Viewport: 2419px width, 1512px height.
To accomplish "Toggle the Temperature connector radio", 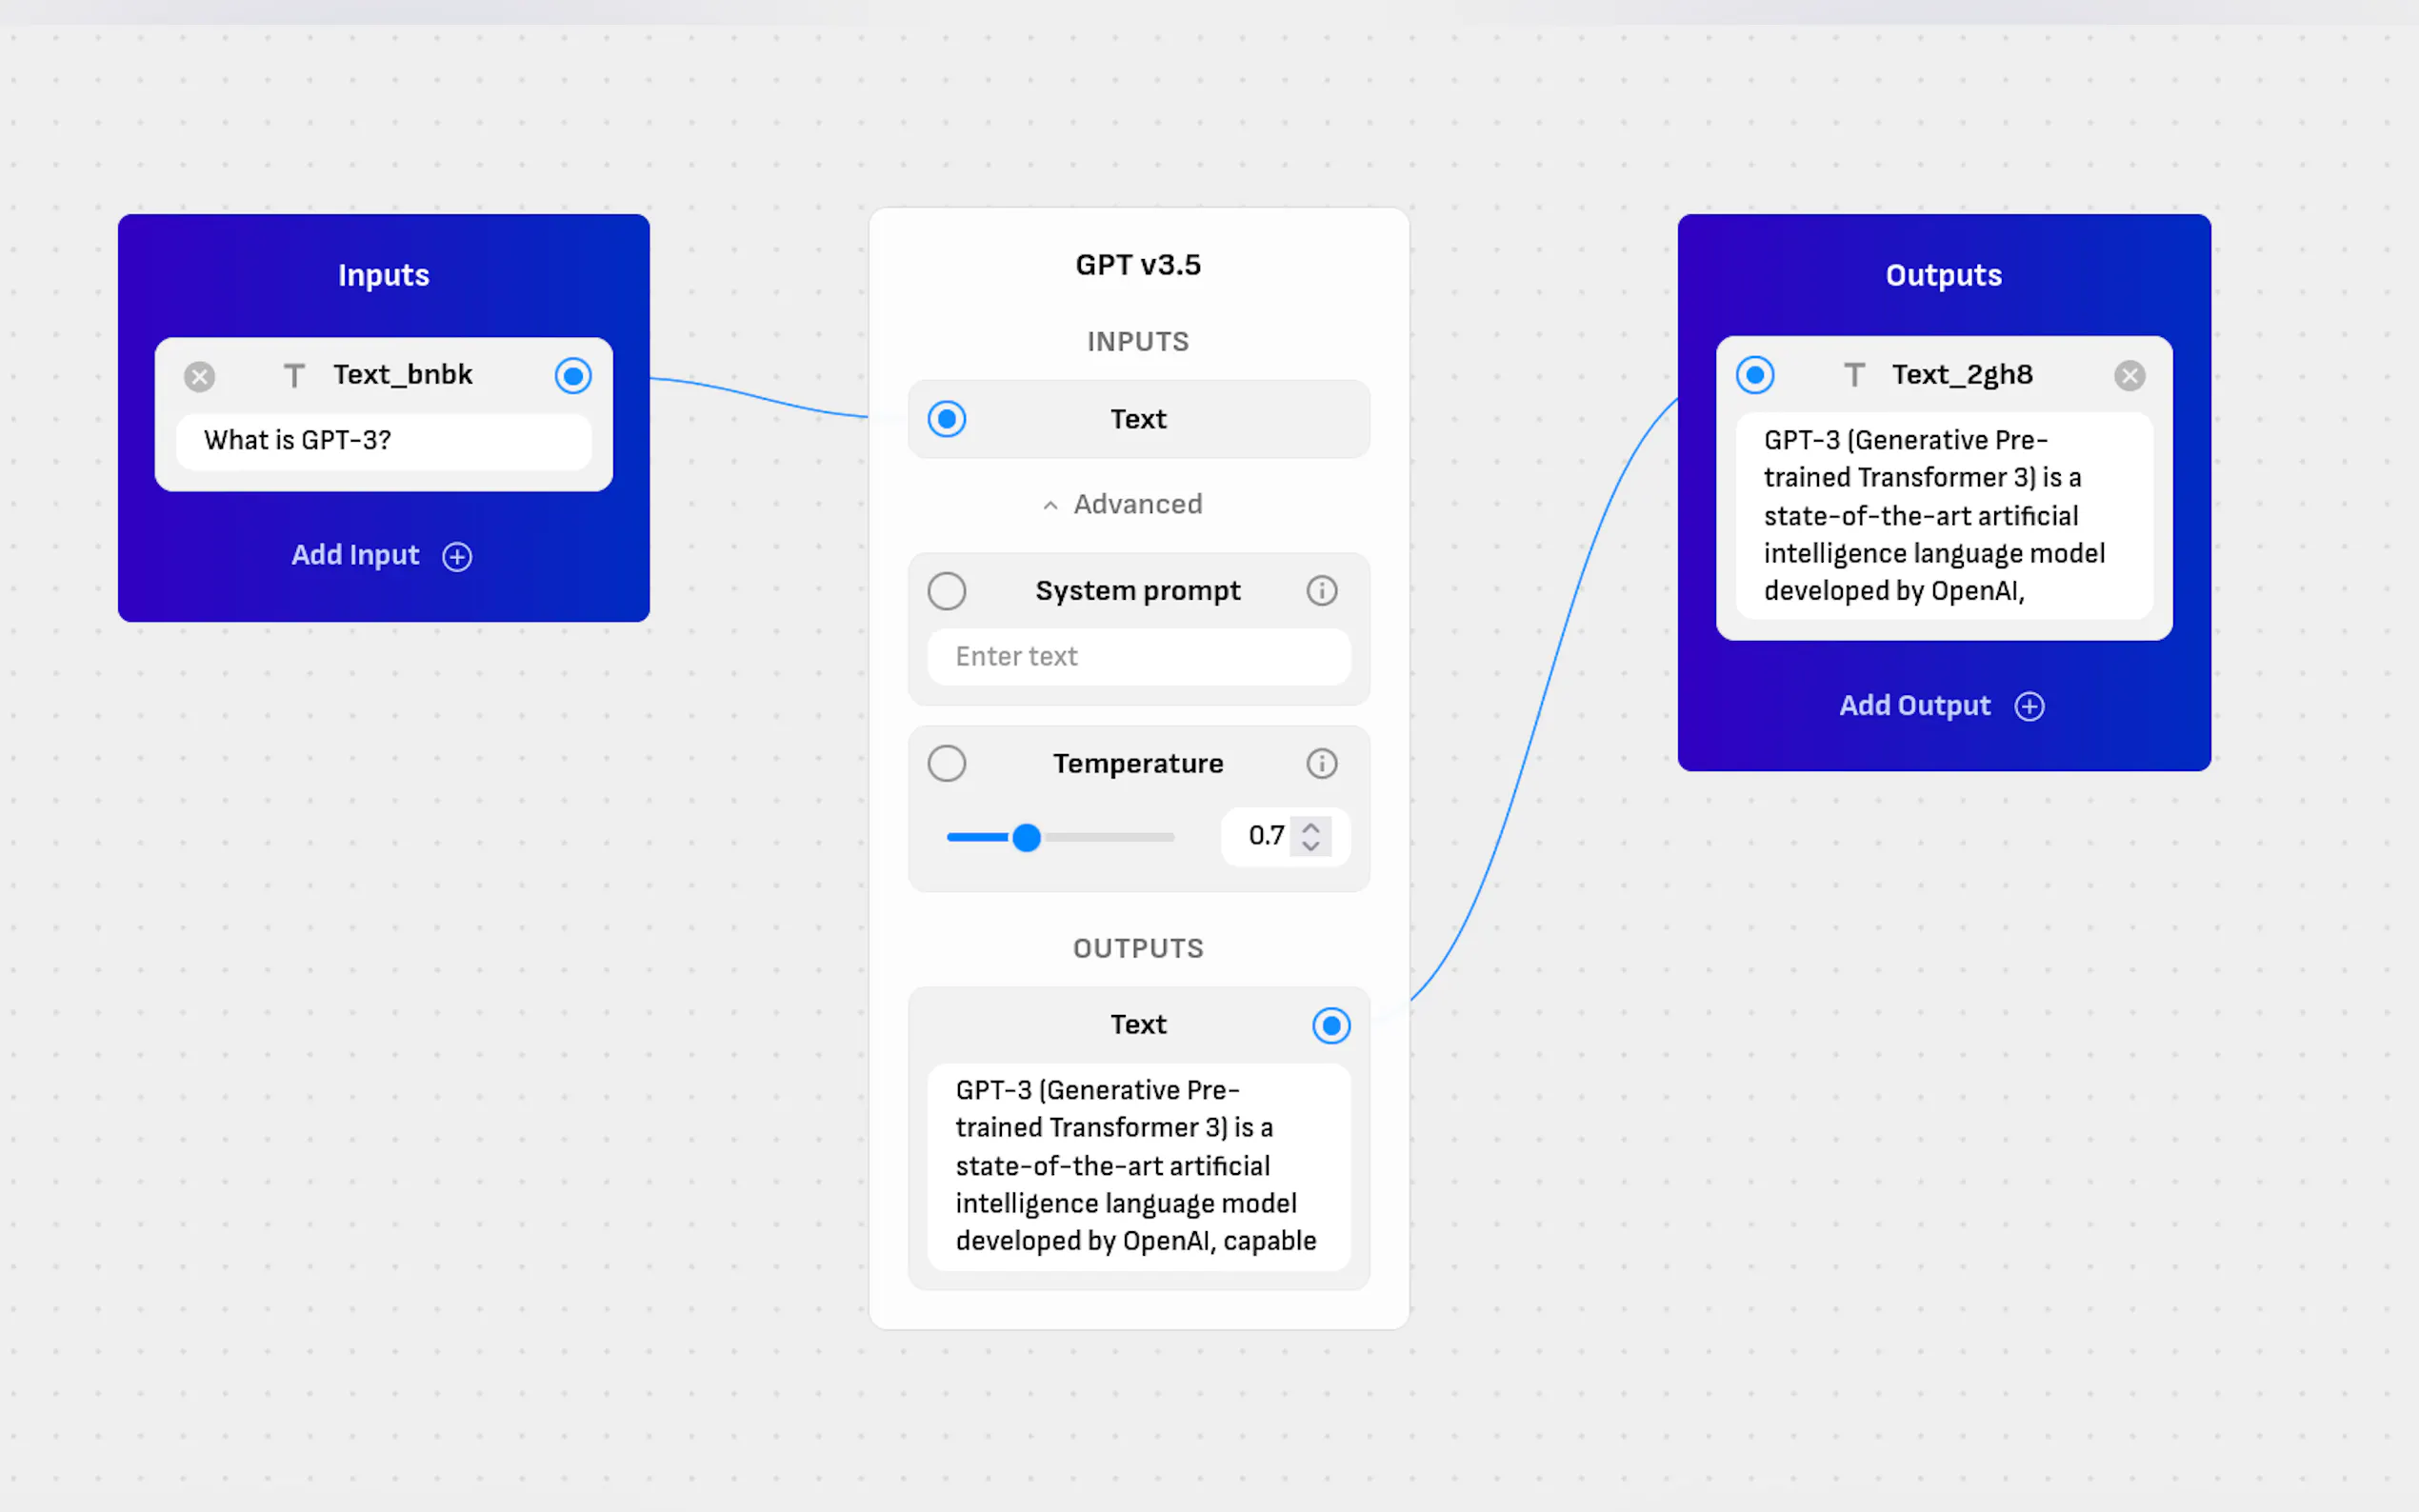I will (x=946, y=764).
